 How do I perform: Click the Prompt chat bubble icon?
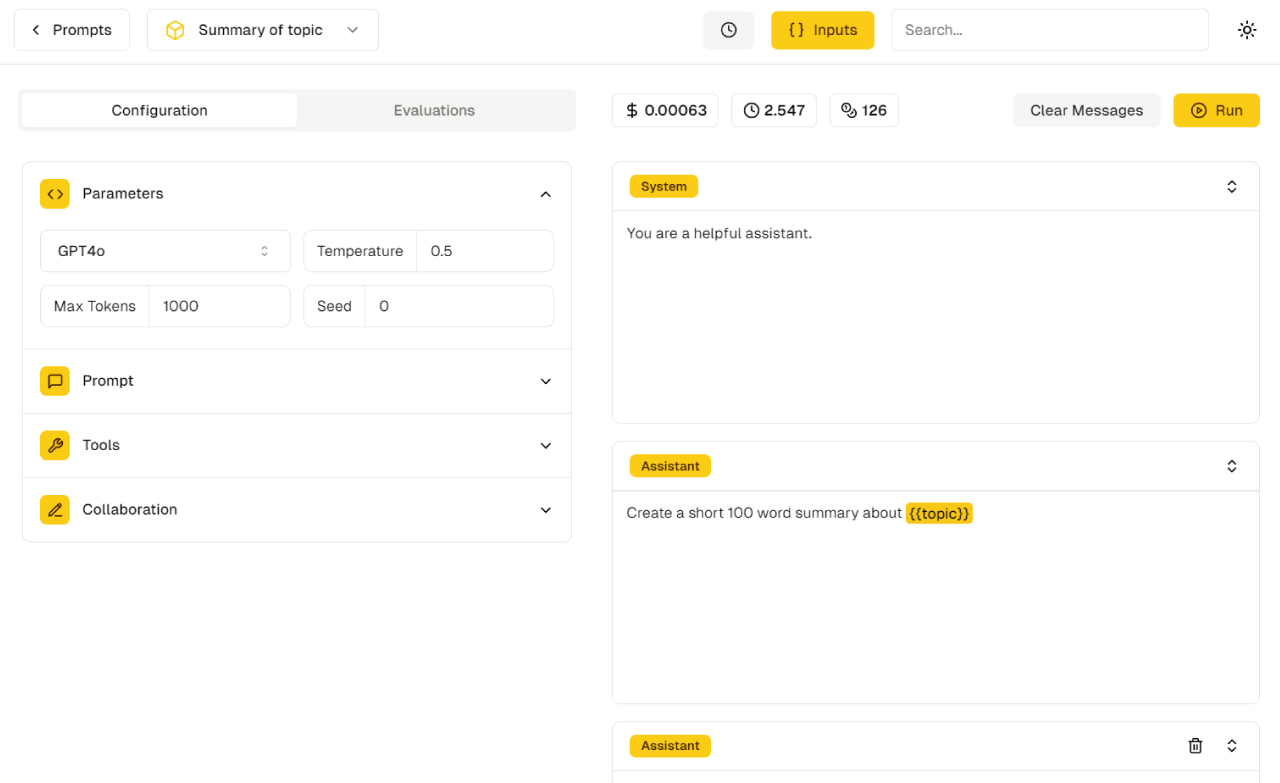click(55, 381)
